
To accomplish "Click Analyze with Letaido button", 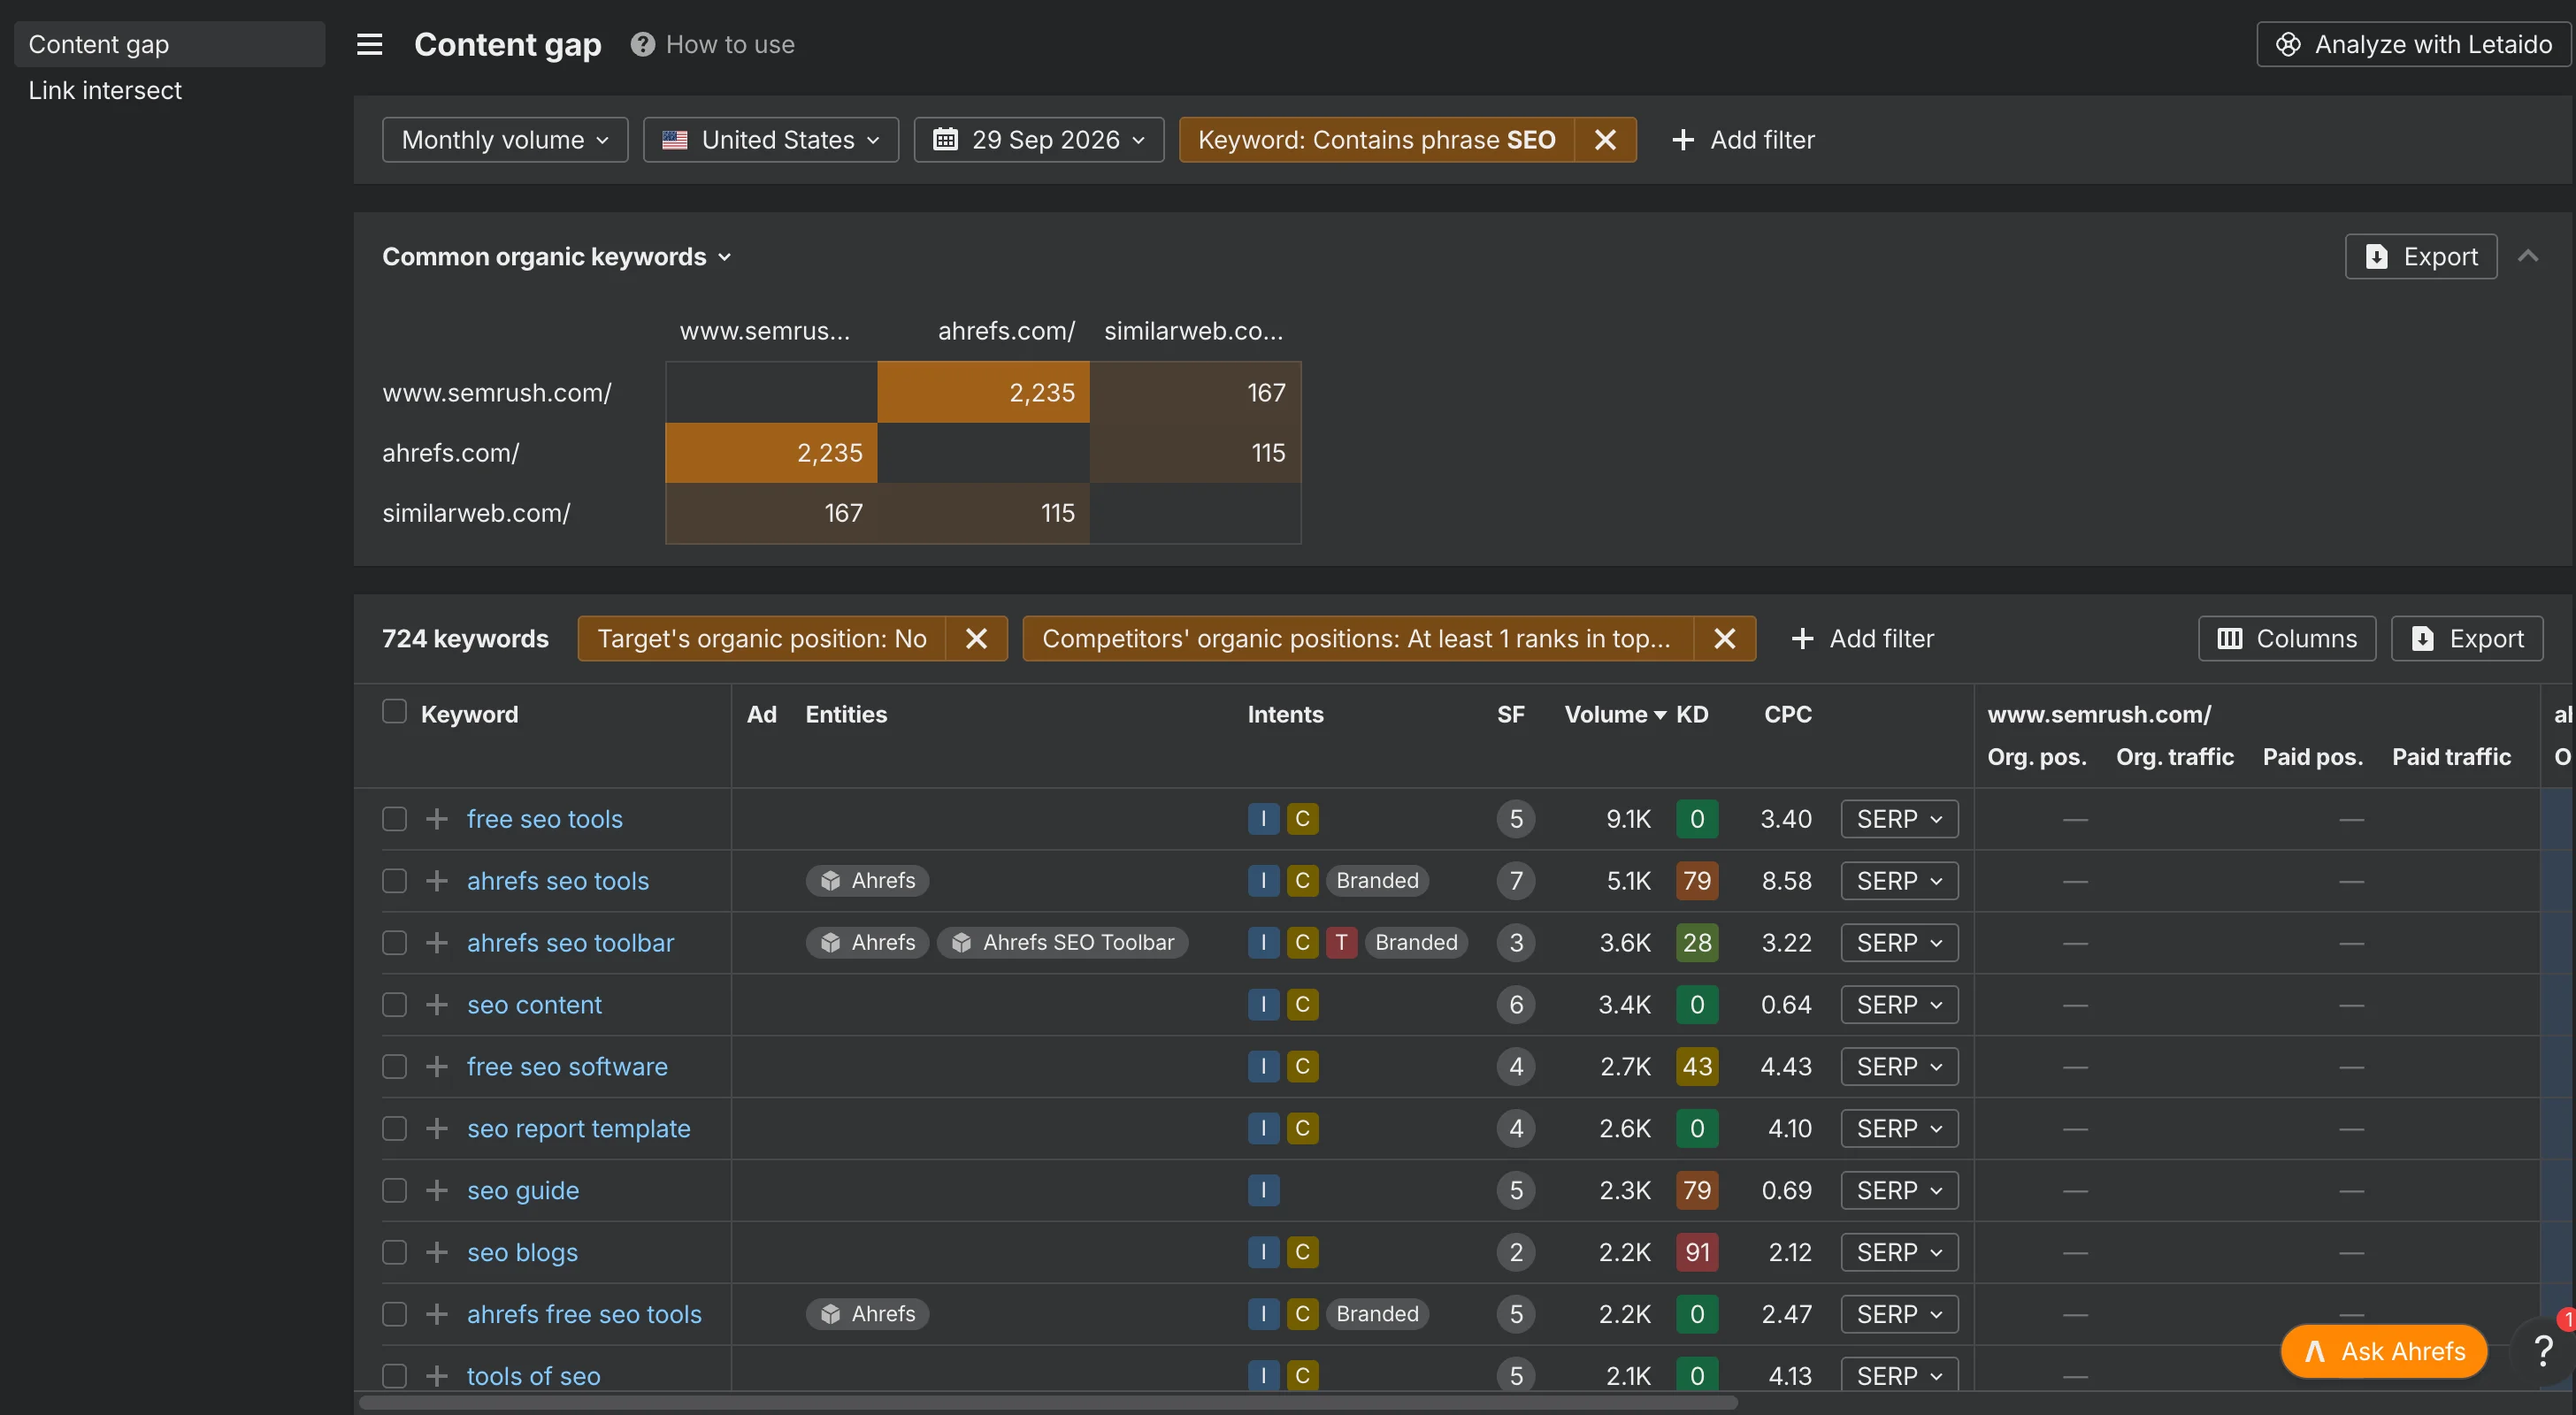I will pos(2413,44).
